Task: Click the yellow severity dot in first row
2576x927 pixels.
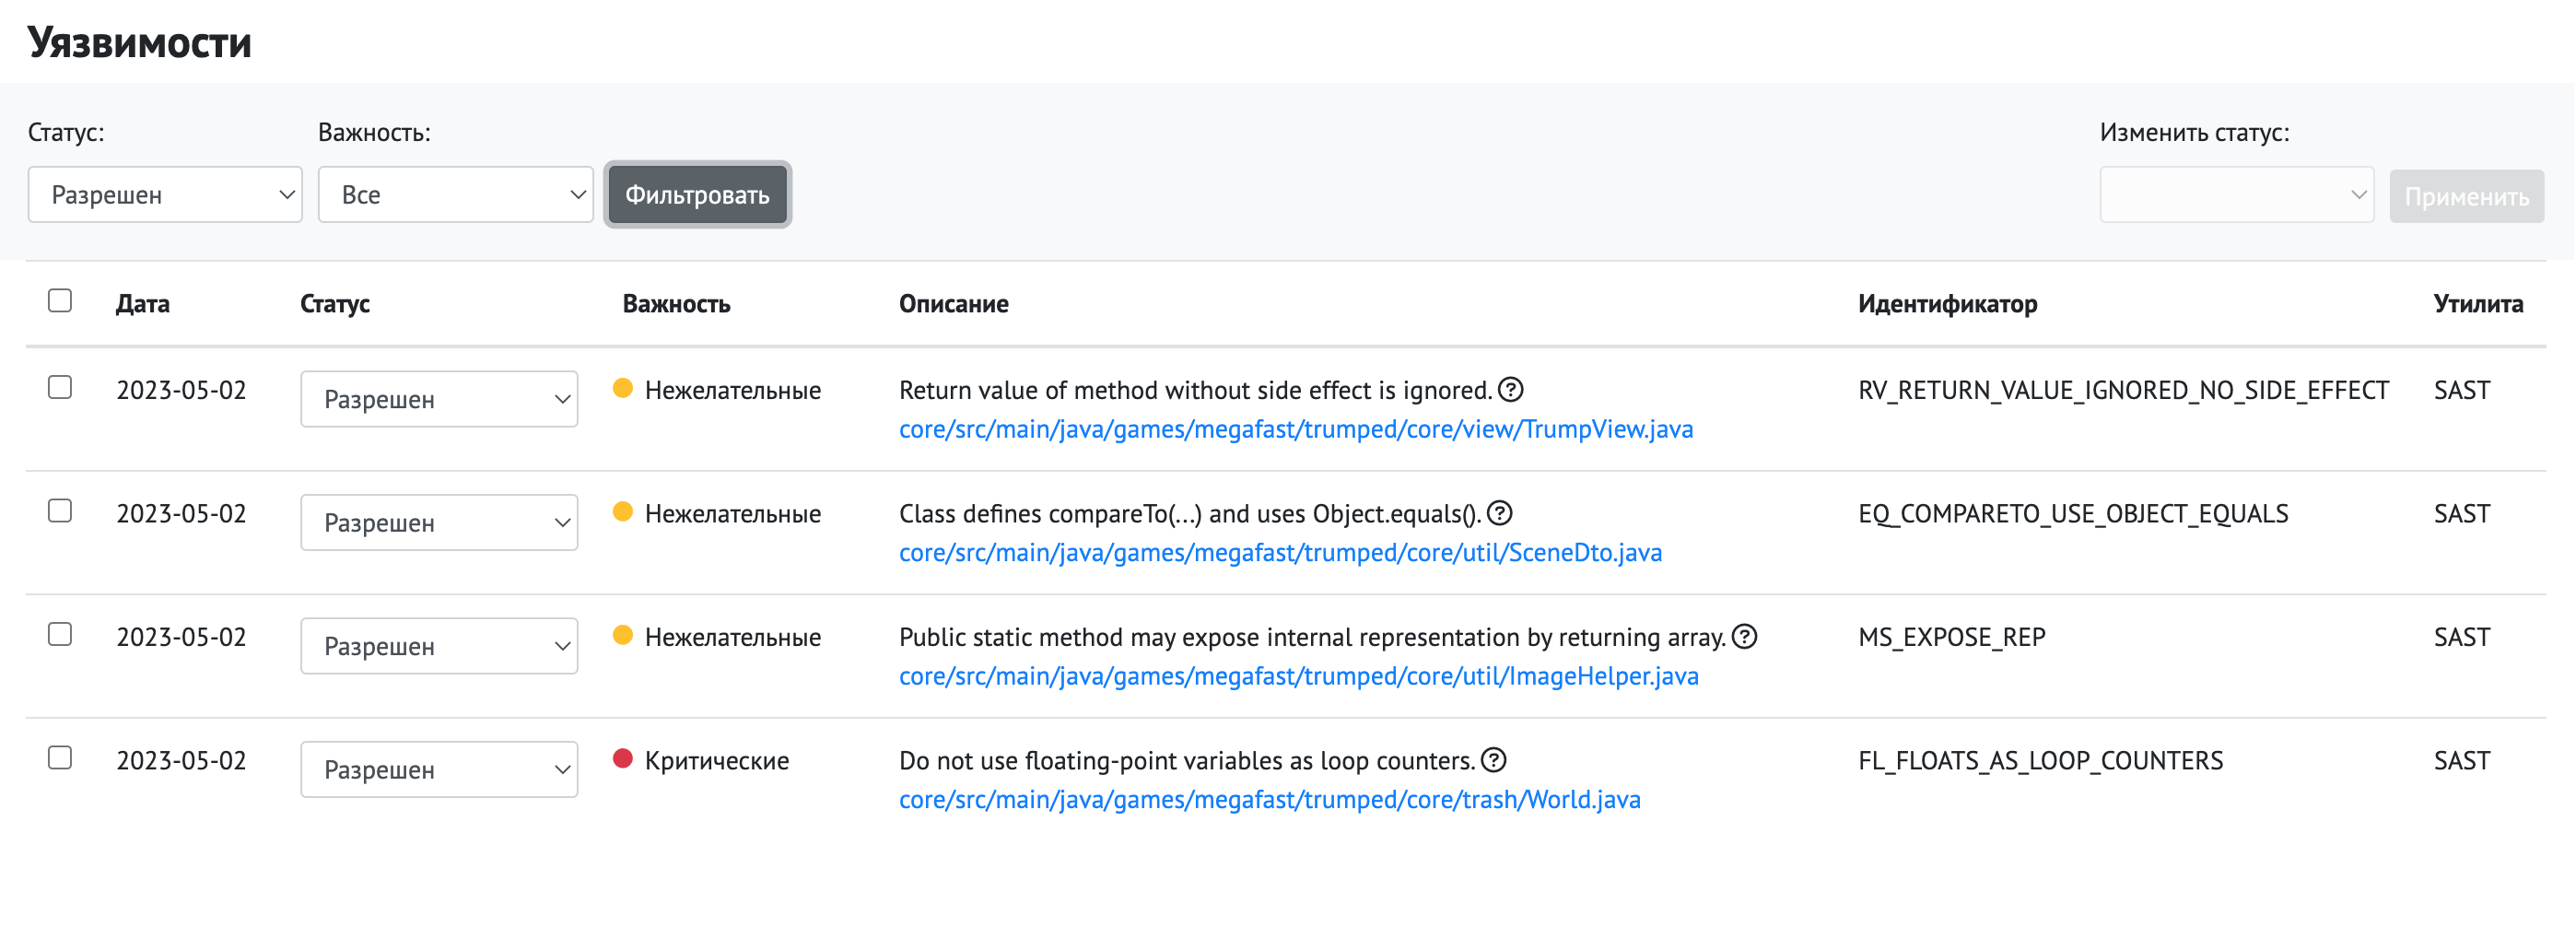Action: (x=622, y=388)
